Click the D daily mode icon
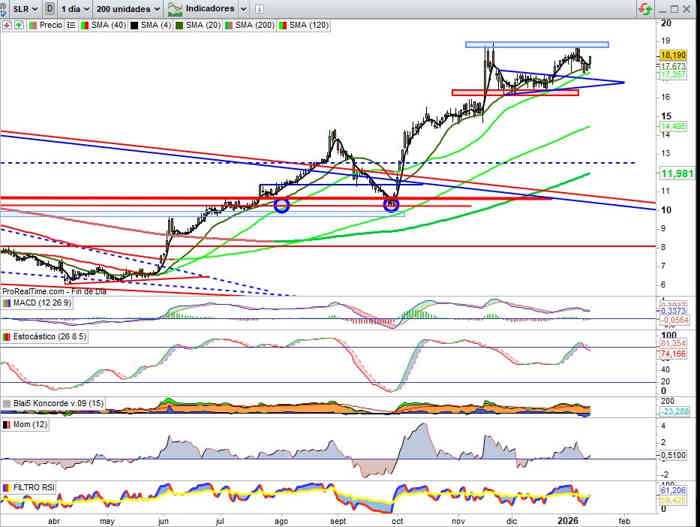This screenshot has height=527, width=700. 49,8
